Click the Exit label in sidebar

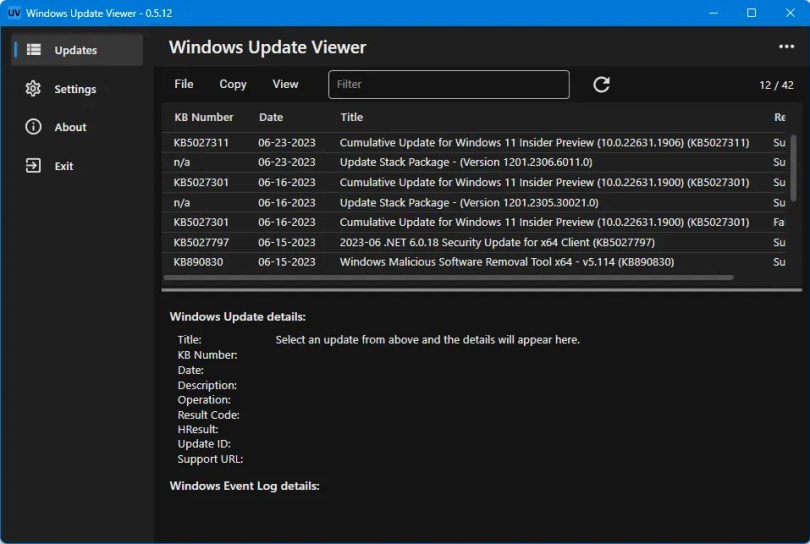point(64,166)
